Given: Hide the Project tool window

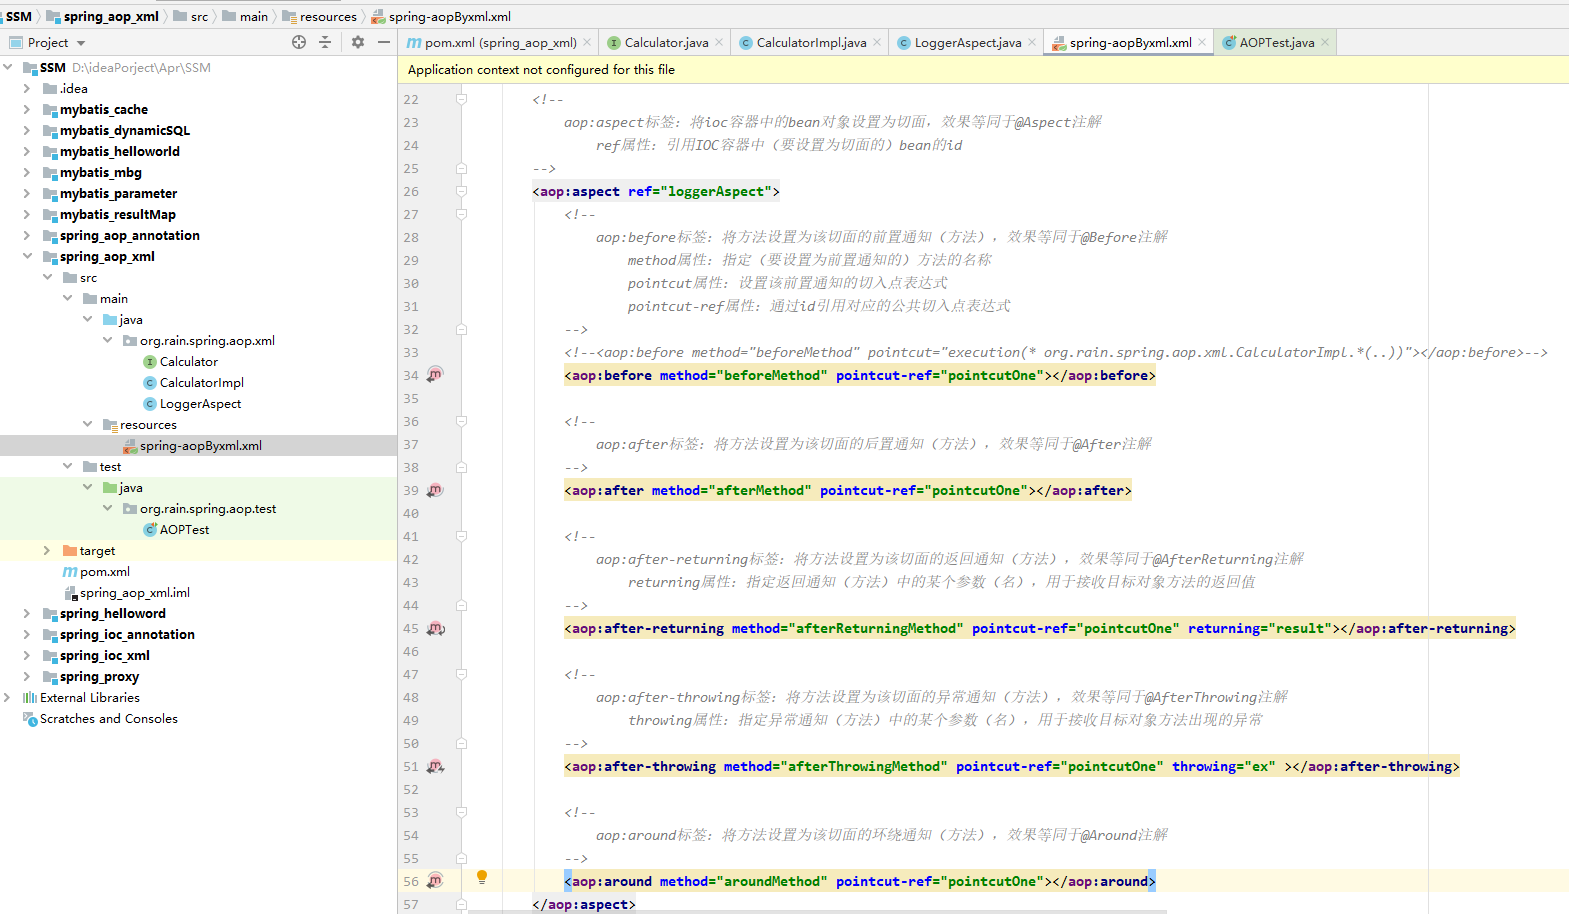Looking at the screenshot, I should (384, 42).
